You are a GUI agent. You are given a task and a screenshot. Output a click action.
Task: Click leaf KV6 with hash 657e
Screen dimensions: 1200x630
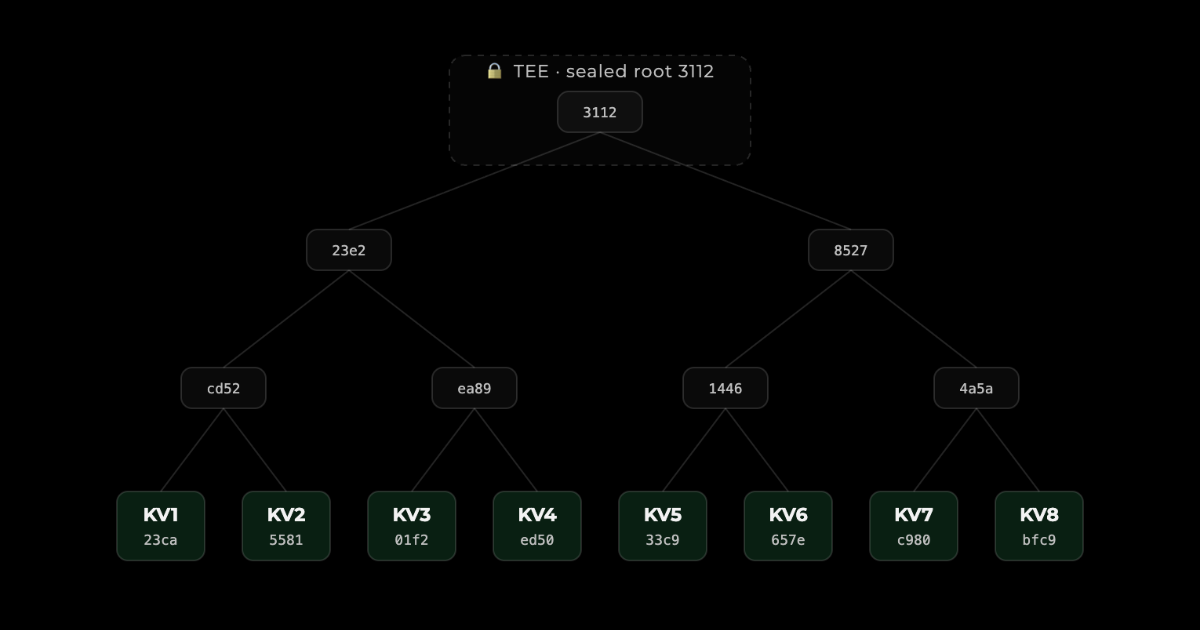(788, 526)
